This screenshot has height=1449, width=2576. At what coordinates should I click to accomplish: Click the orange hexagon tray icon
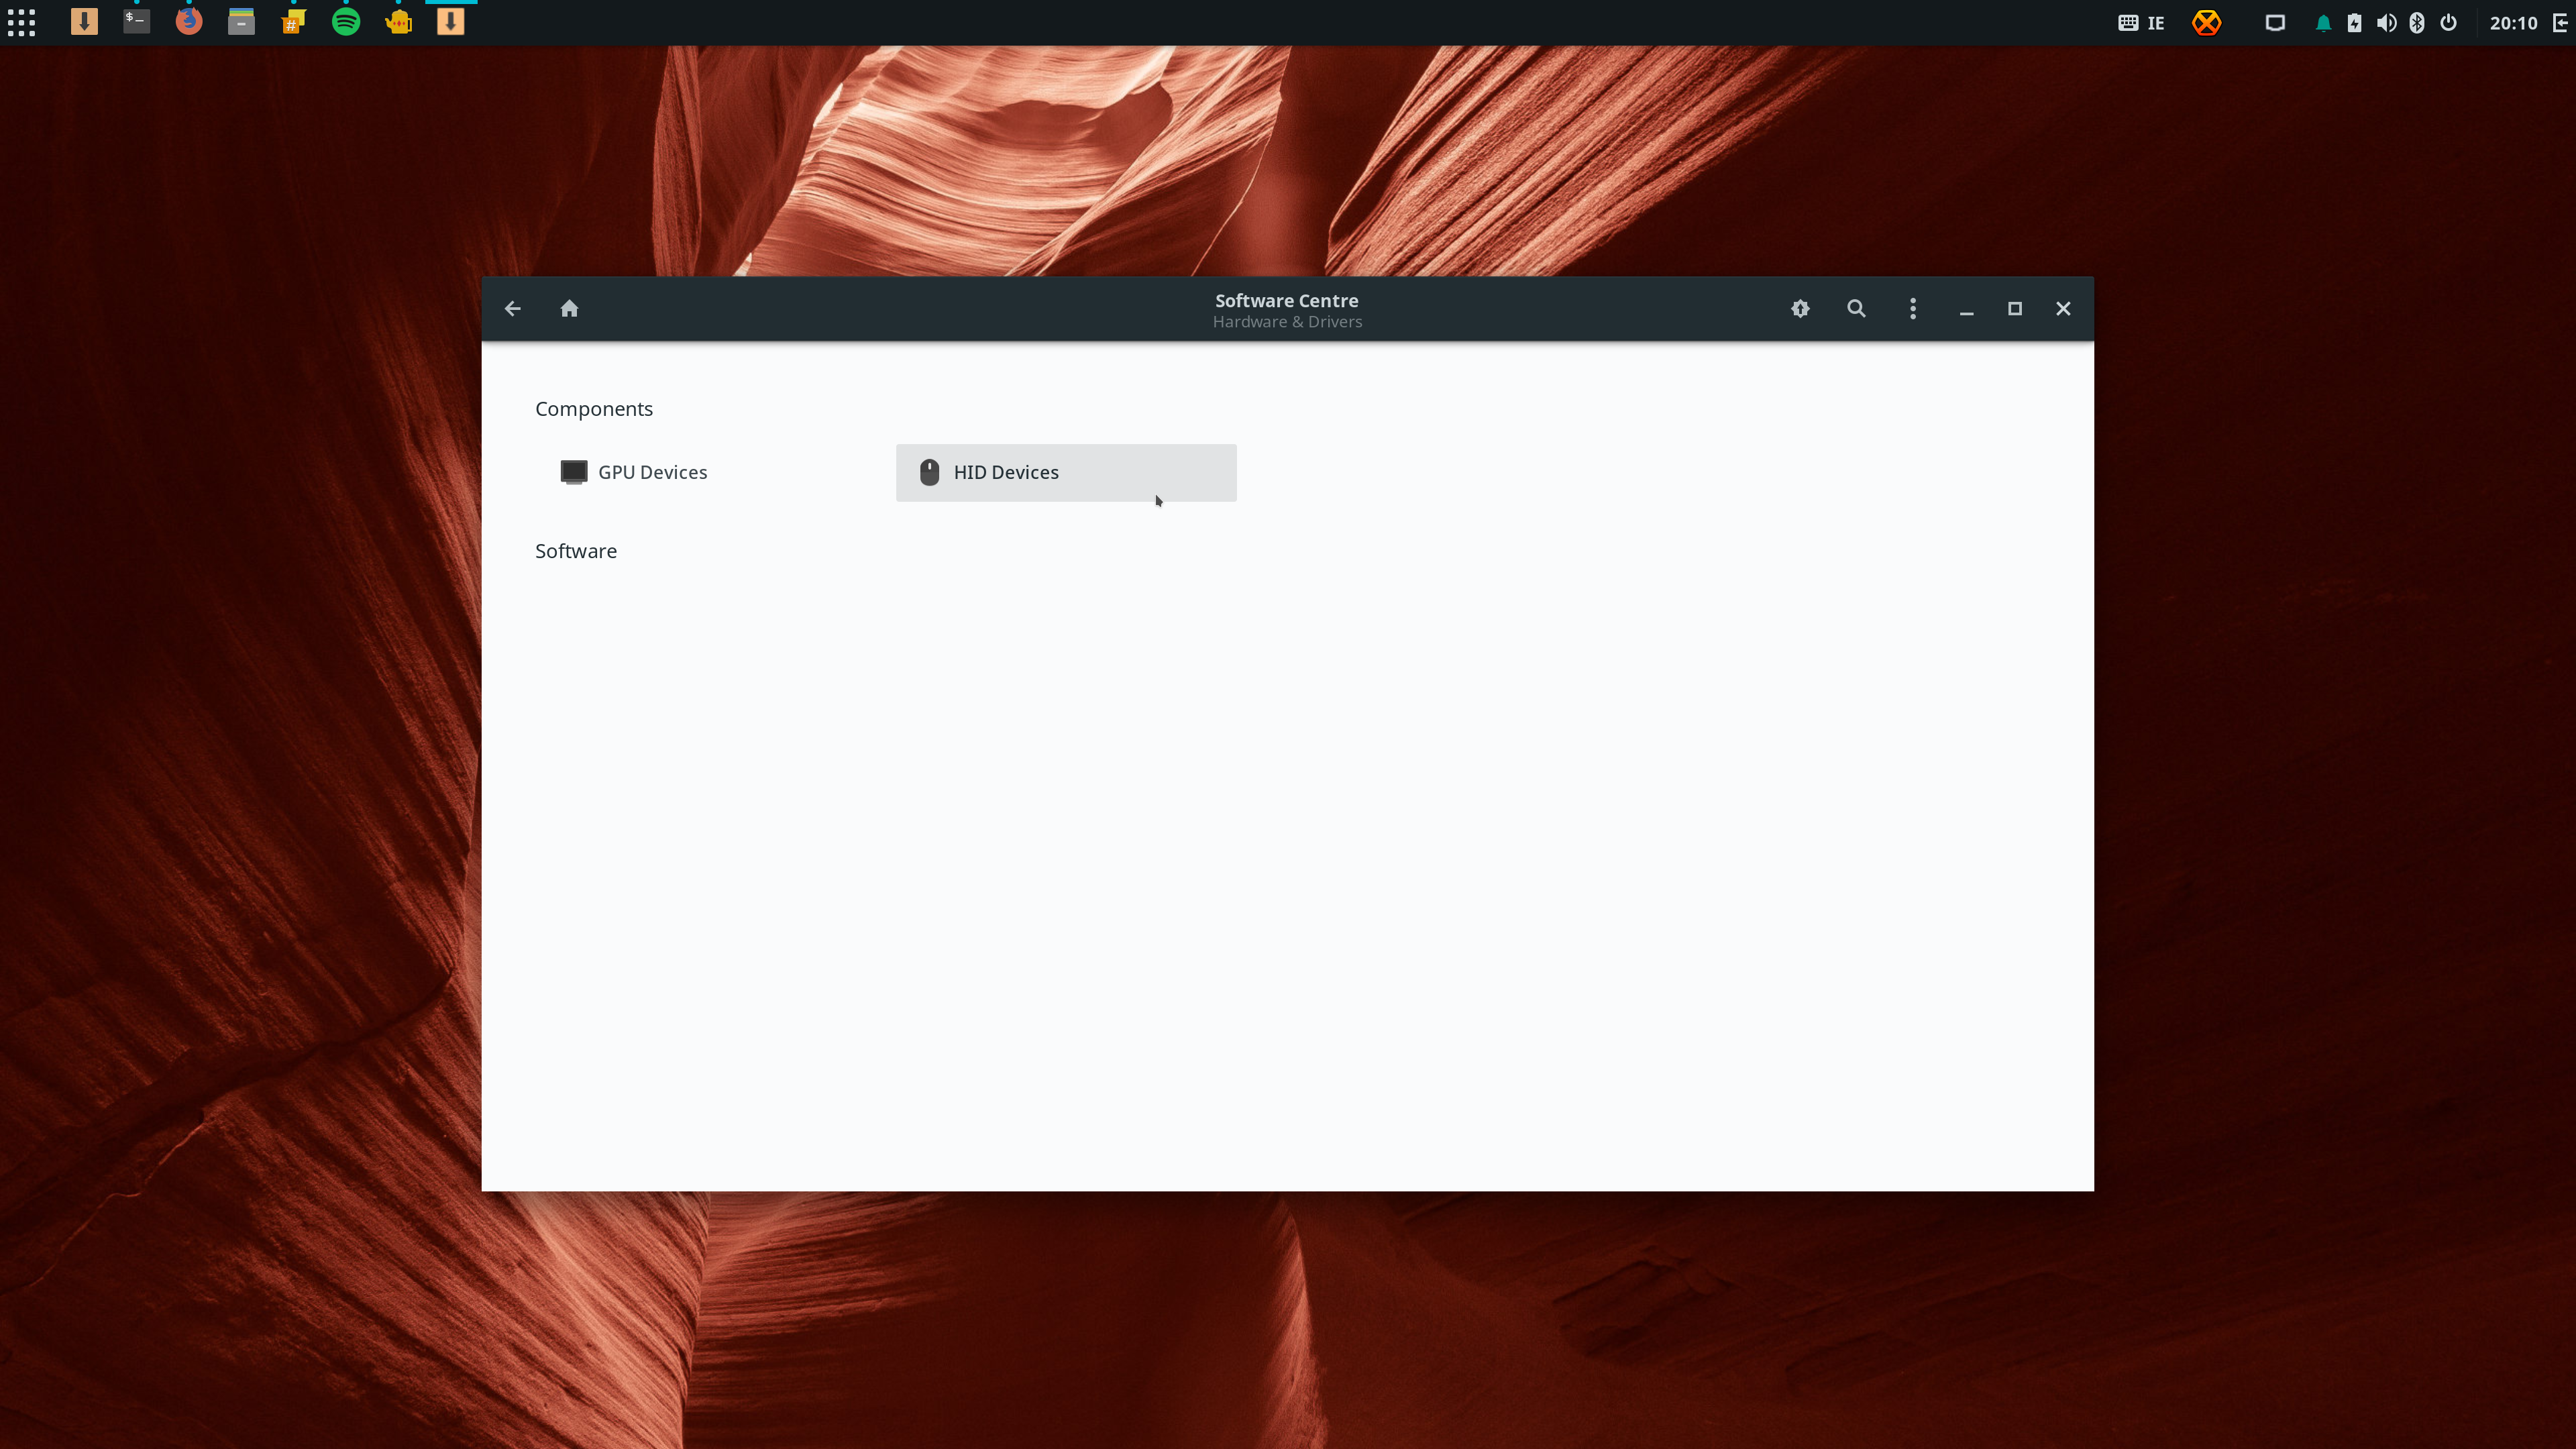coord(2206,23)
